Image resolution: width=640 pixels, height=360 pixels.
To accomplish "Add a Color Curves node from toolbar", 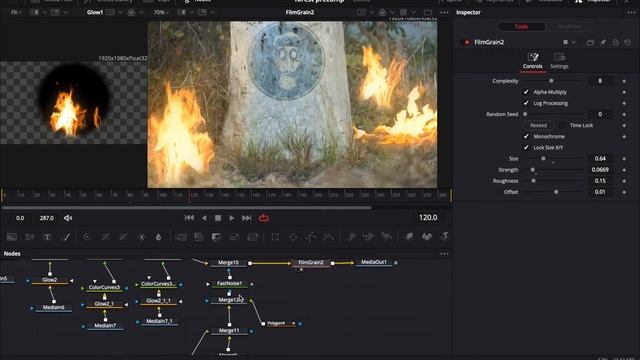I will [105, 237].
